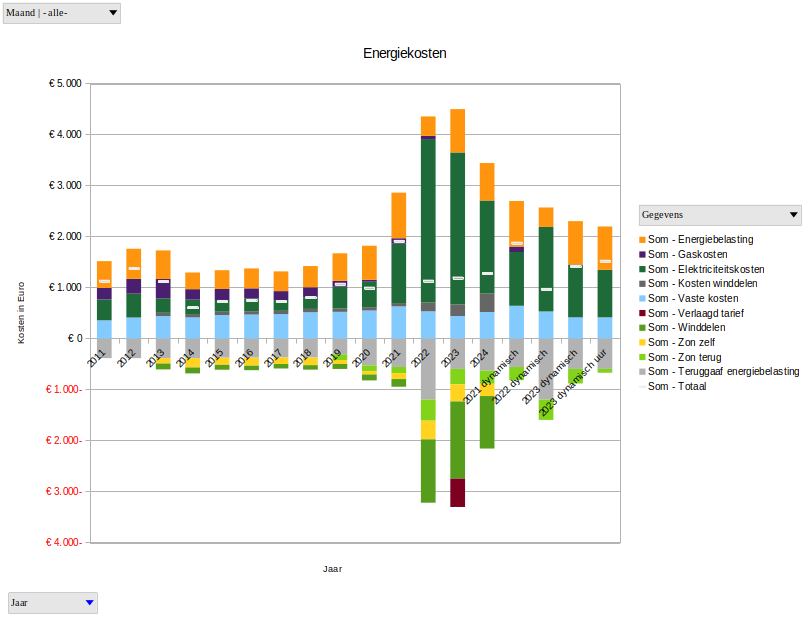The image size is (811, 617).
Task: Select the Elektriciteitskosten legend entry
Action: coord(706,269)
